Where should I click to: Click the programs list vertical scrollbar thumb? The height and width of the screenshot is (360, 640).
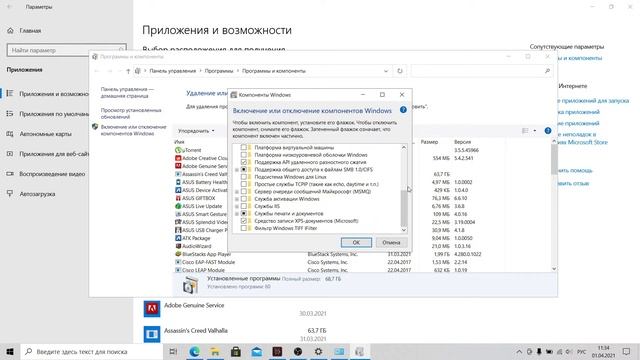point(554,159)
